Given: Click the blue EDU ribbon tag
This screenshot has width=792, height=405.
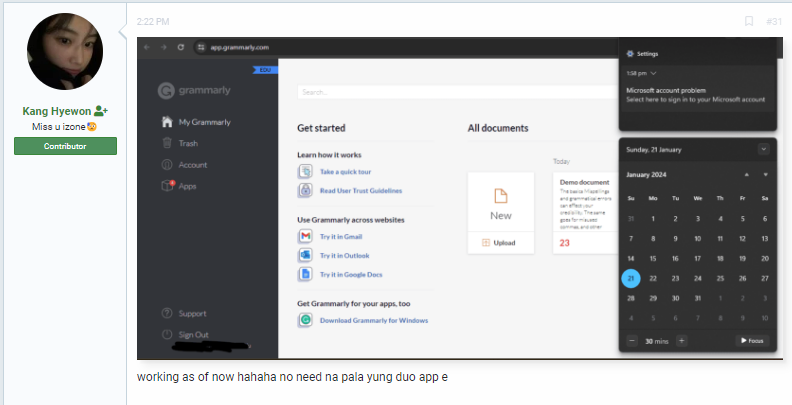Looking at the screenshot, I should point(265,70).
